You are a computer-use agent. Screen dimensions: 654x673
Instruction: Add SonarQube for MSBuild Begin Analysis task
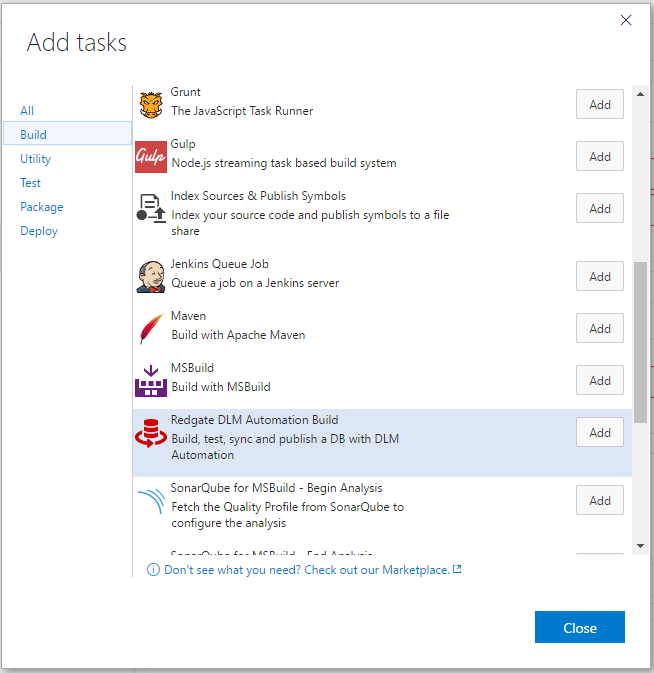[x=600, y=500]
